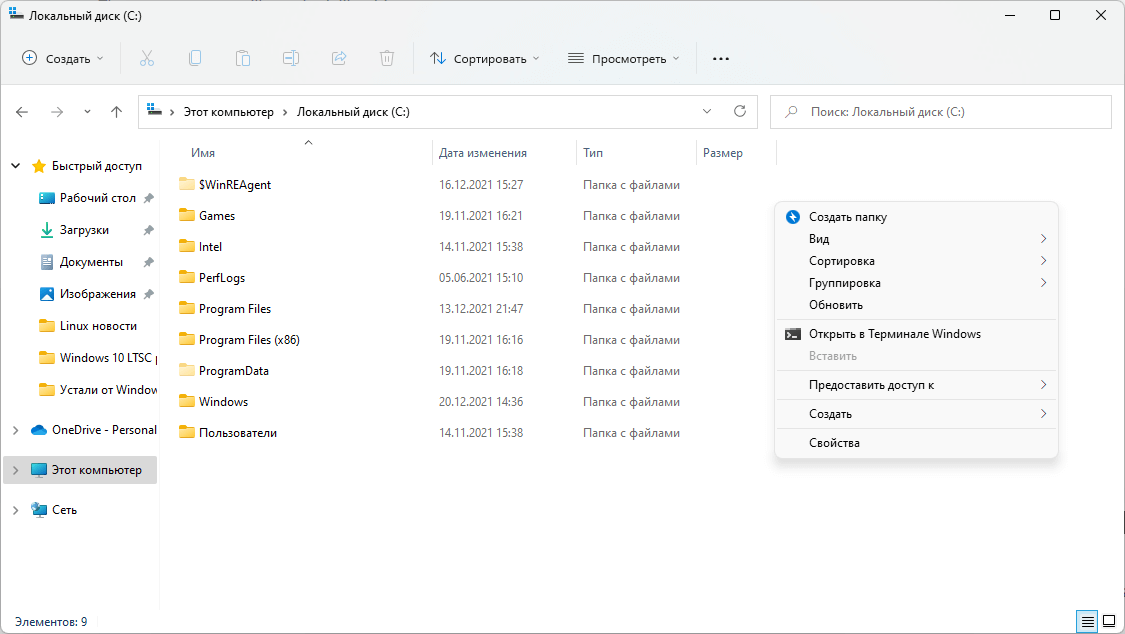Refresh the address bar location
This screenshot has height=634, width=1125.
pyautogui.click(x=740, y=111)
